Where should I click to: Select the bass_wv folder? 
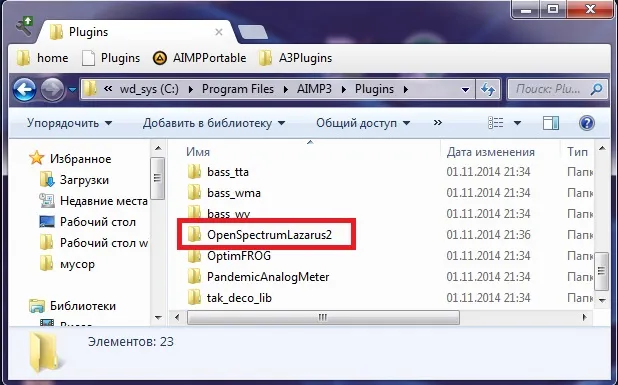(x=229, y=214)
